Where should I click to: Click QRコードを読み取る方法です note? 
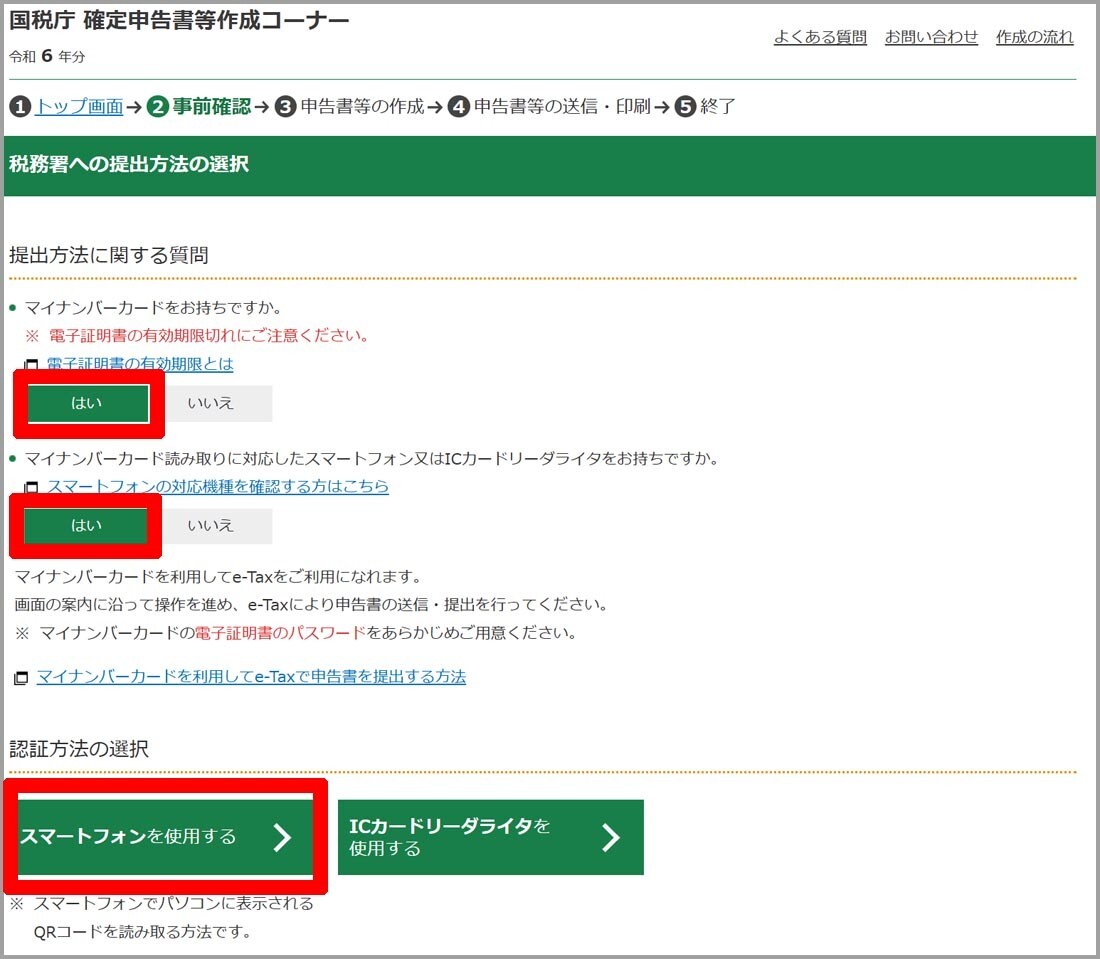[142, 932]
